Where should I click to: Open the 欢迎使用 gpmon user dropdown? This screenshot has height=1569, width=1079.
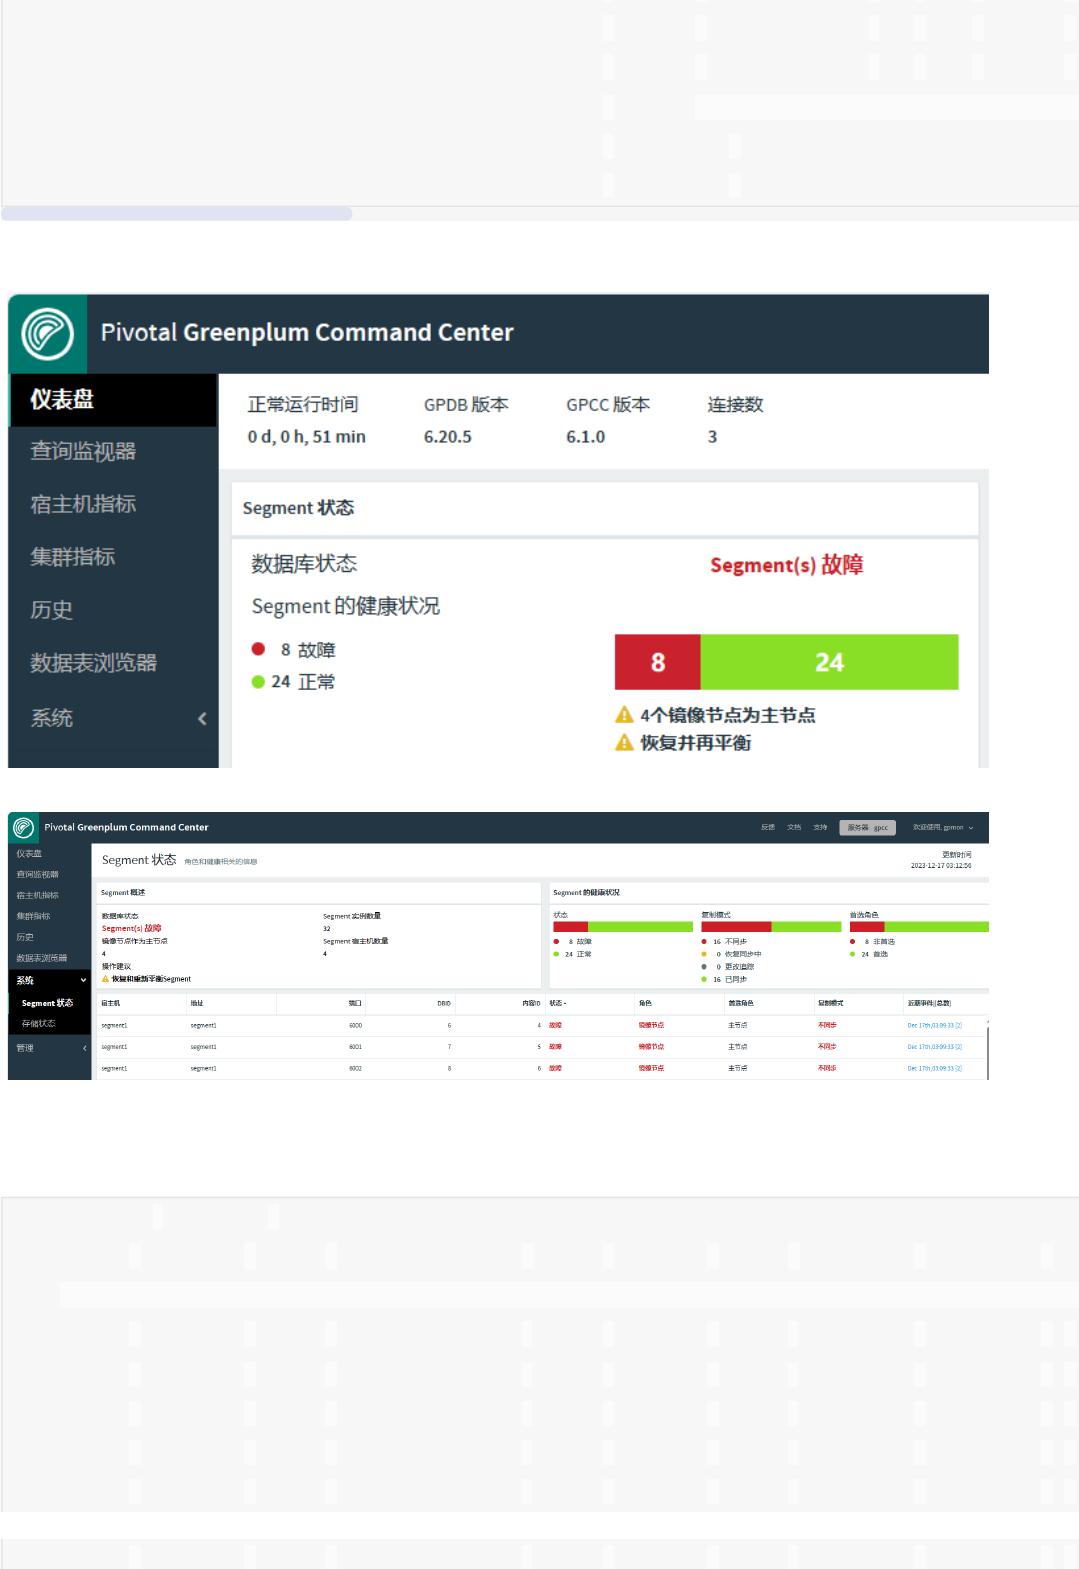coord(942,827)
